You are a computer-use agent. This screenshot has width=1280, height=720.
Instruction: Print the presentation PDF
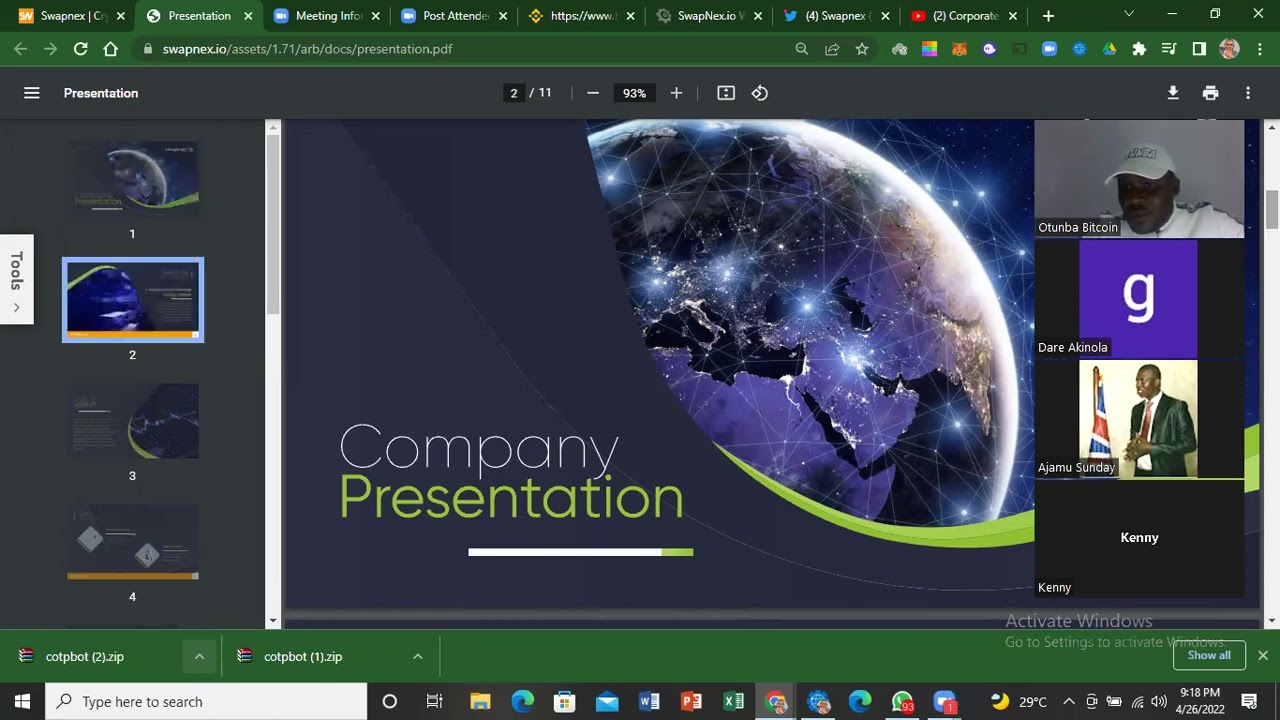(x=1210, y=93)
